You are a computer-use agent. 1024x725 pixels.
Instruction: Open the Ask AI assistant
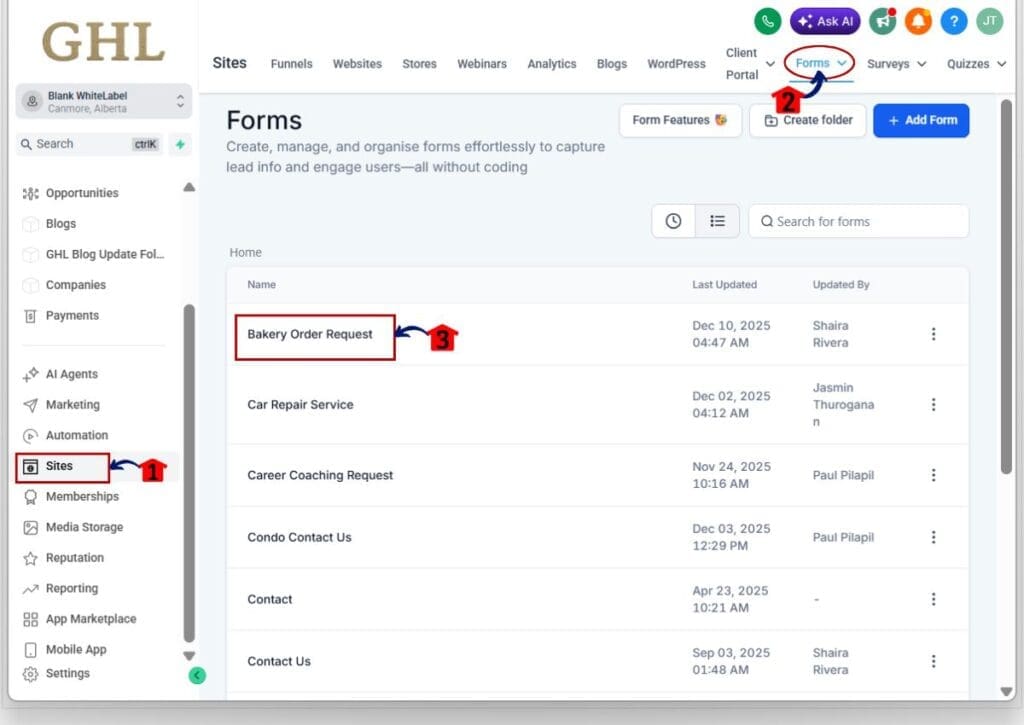click(x=824, y=21)
